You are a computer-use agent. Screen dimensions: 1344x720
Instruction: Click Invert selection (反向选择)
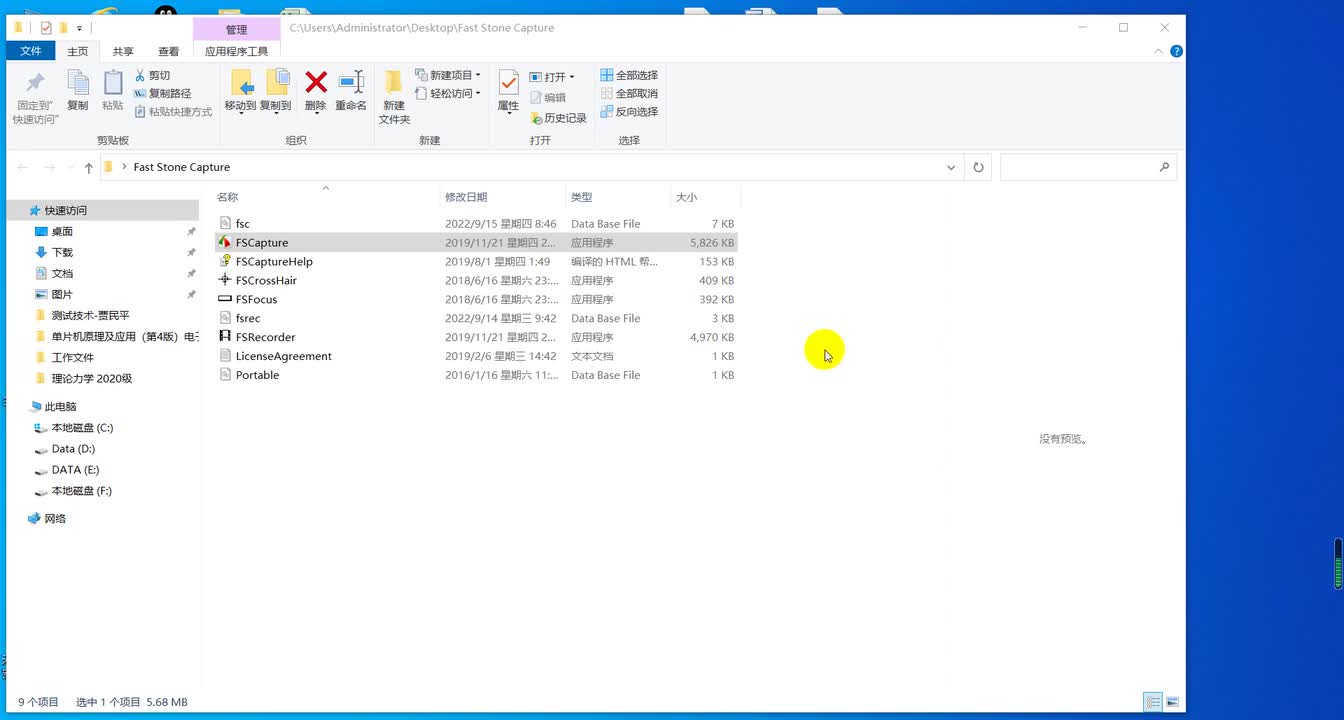click(x=629, y=112)
